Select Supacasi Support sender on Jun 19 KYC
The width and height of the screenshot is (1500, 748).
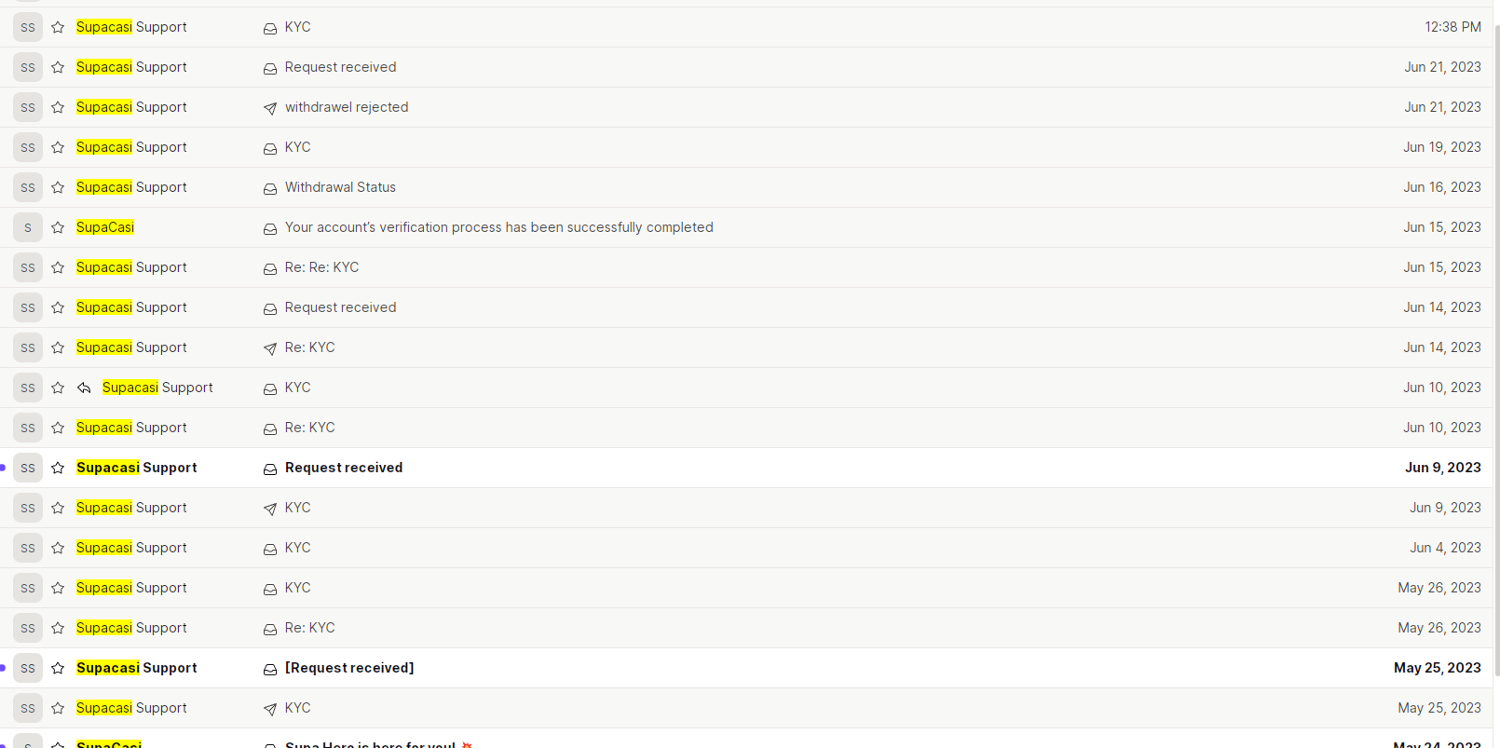[x=131, y=147]
